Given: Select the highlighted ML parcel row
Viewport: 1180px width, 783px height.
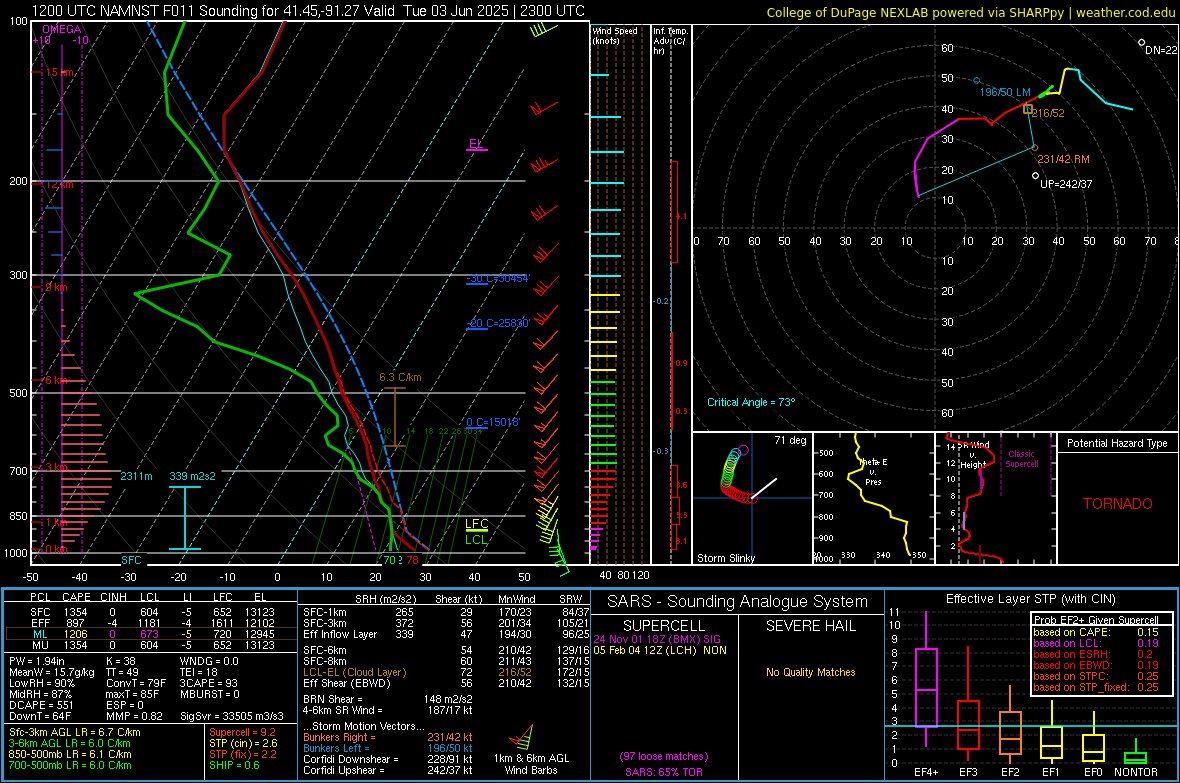Looking at the screenshot, I should 151,635.
